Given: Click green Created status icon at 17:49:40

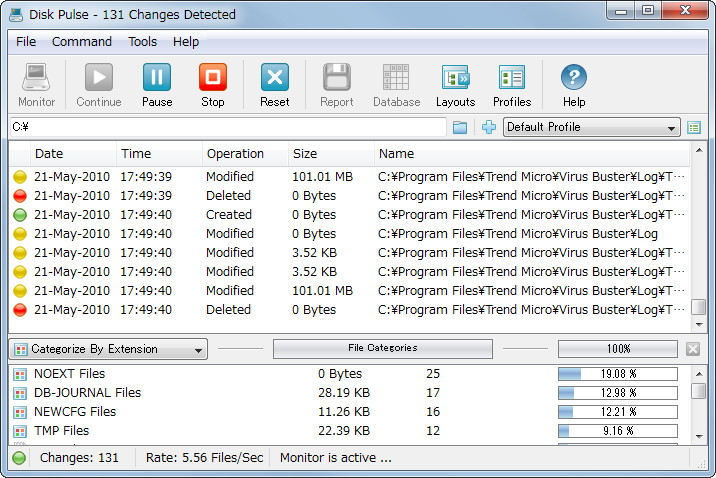Looking at the screenshot, I should click(20, 215).
